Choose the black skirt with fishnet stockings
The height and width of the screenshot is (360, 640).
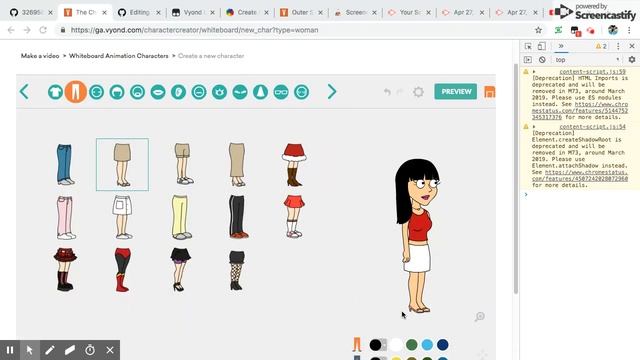[237, 270]
